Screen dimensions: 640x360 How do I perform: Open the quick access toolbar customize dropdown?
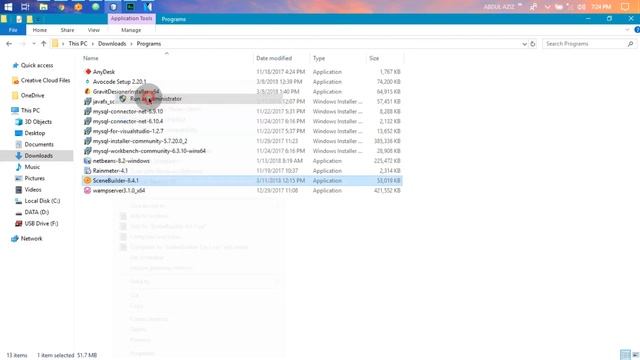(x=38, y=20)
